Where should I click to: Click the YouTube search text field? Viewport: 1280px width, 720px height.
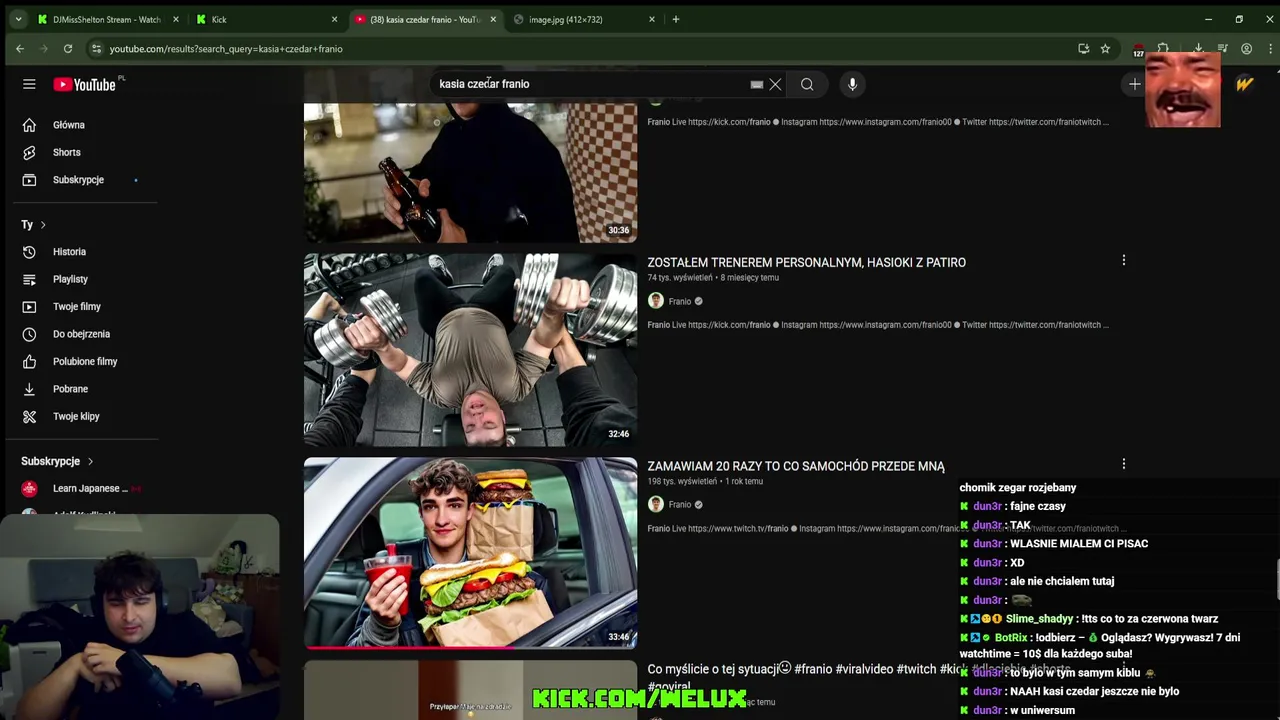tap(590, 84)
